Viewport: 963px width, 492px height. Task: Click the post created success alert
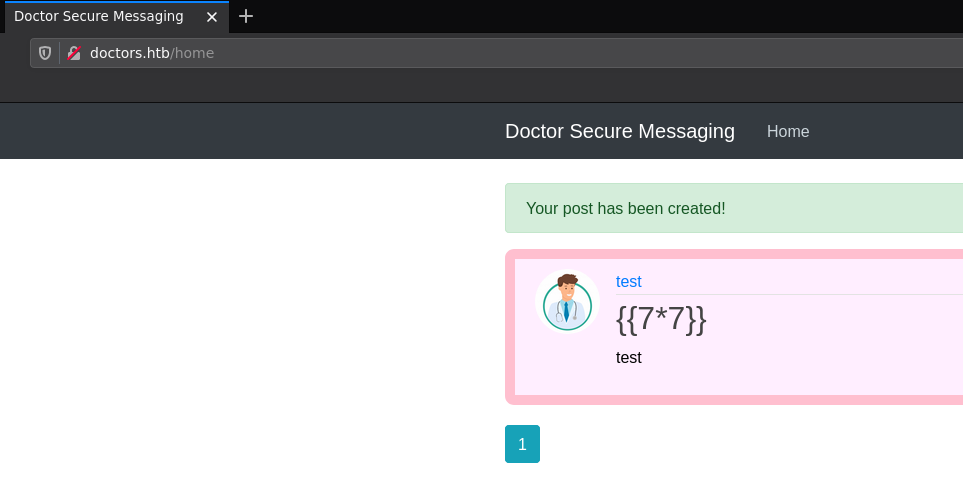coord(734,208)
